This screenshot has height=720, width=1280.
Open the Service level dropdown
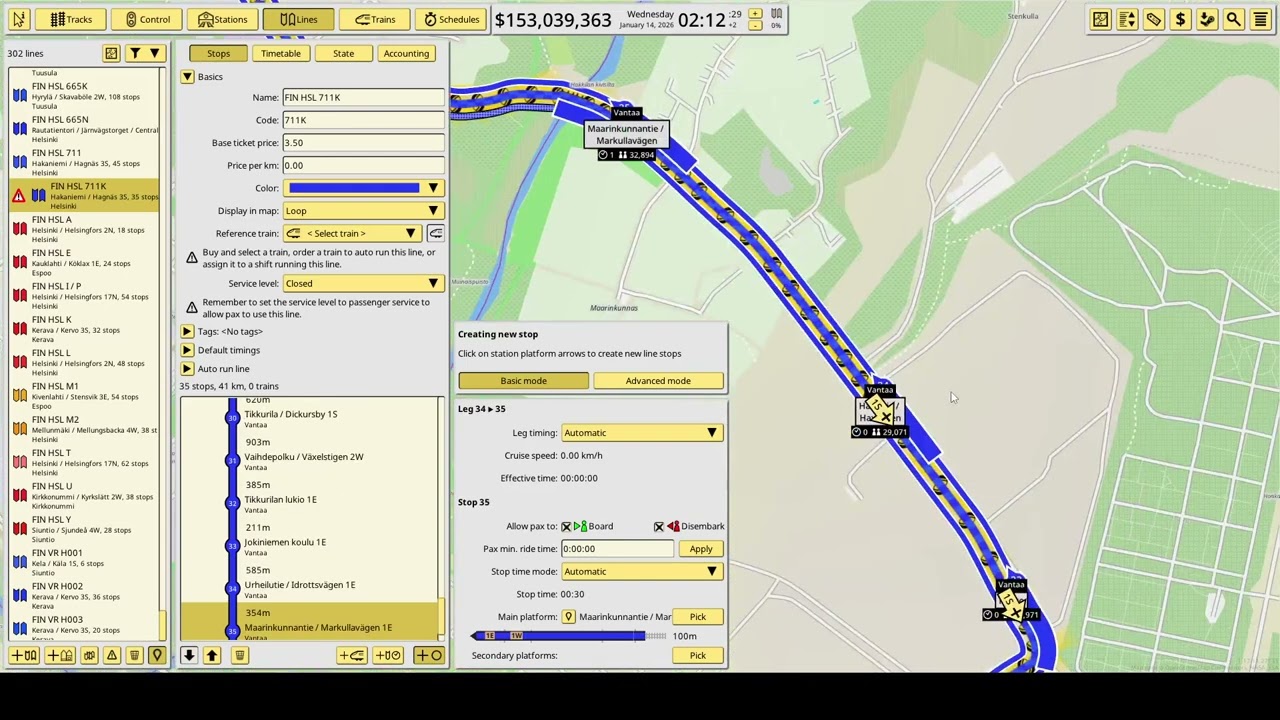tap(364, 283)
